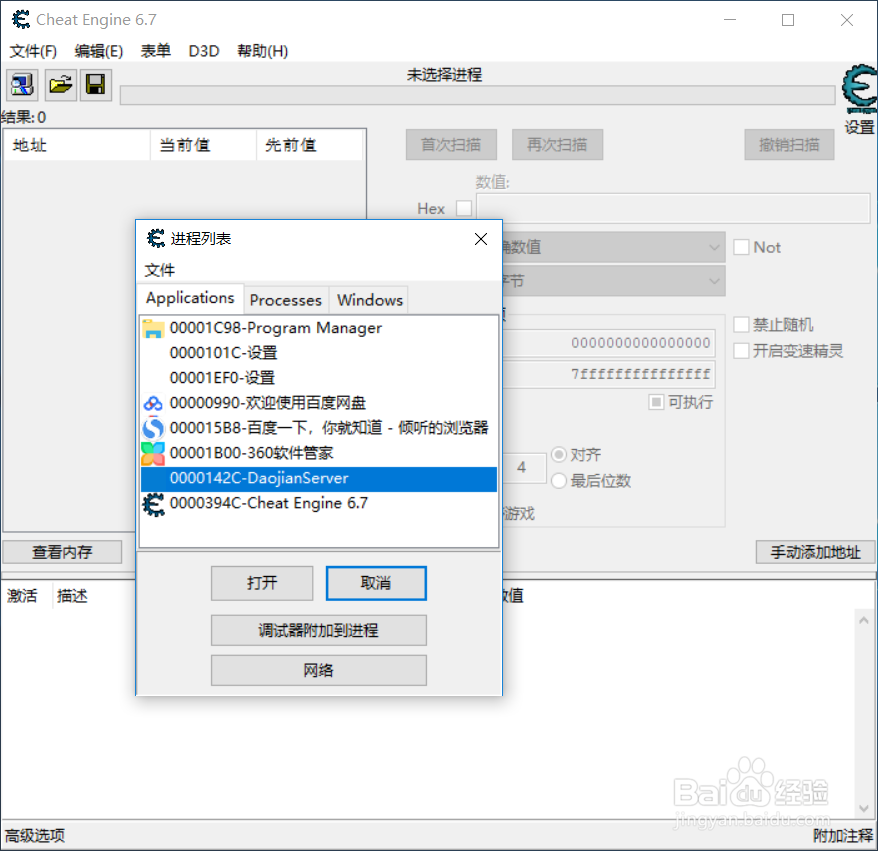This screenshot has height=851, width=878.
Task: Click the stop address 7fffffffffffffff field
Action: click(x=609, y=374)
